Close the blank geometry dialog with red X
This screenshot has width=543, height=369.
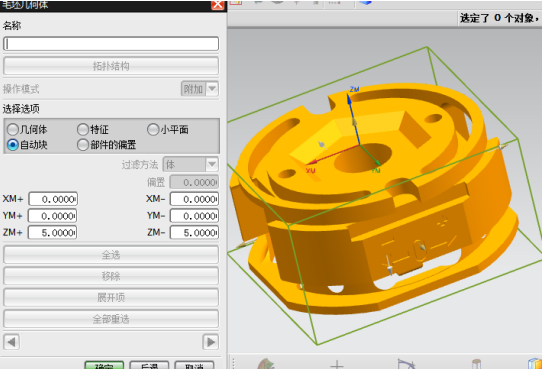point(217,4)
